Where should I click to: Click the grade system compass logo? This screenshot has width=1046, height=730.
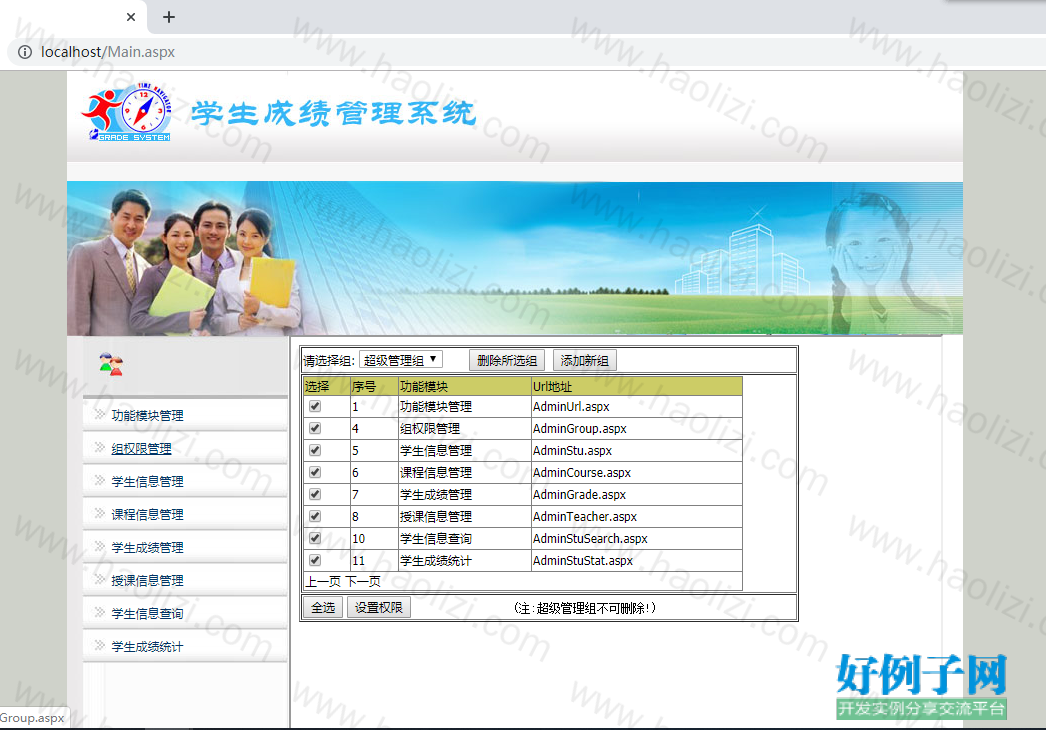(x=127, y=112)
